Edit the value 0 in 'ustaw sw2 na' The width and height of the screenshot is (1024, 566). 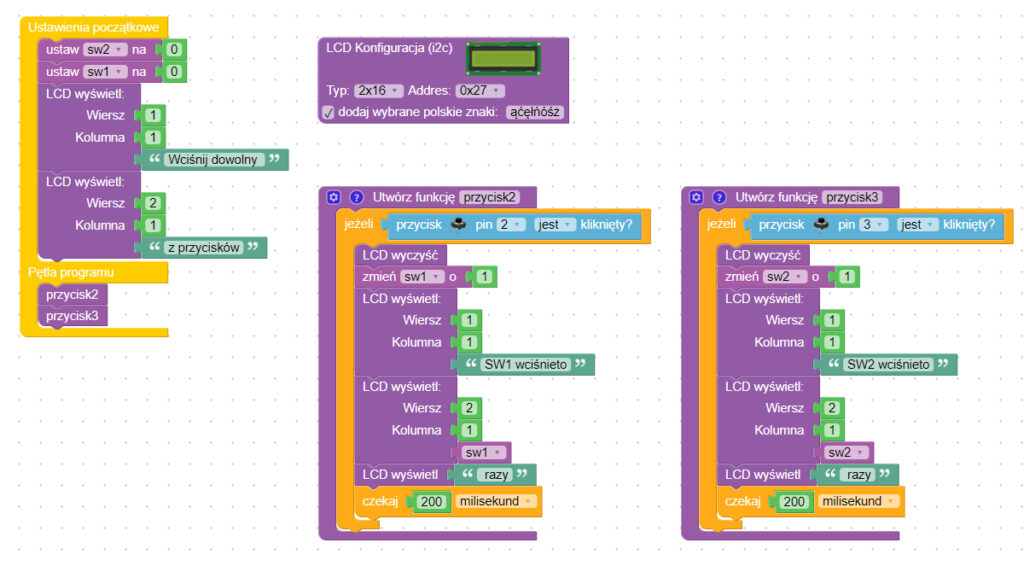tap(174, 50)
